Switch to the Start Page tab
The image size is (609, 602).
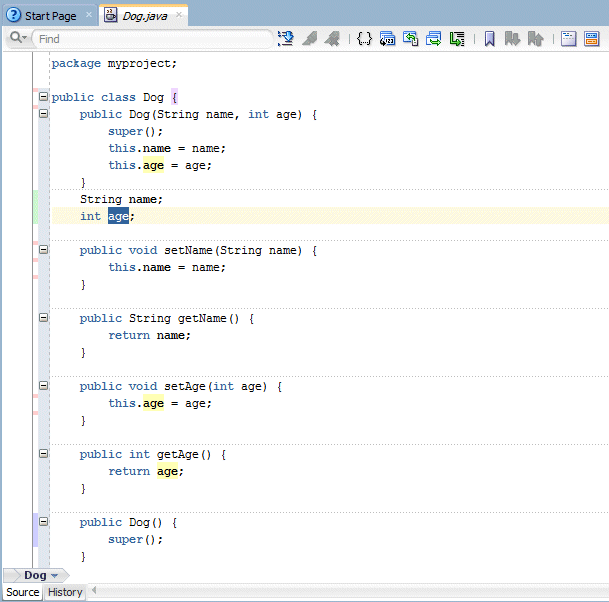pyautogui.click(x=50, y=16)
